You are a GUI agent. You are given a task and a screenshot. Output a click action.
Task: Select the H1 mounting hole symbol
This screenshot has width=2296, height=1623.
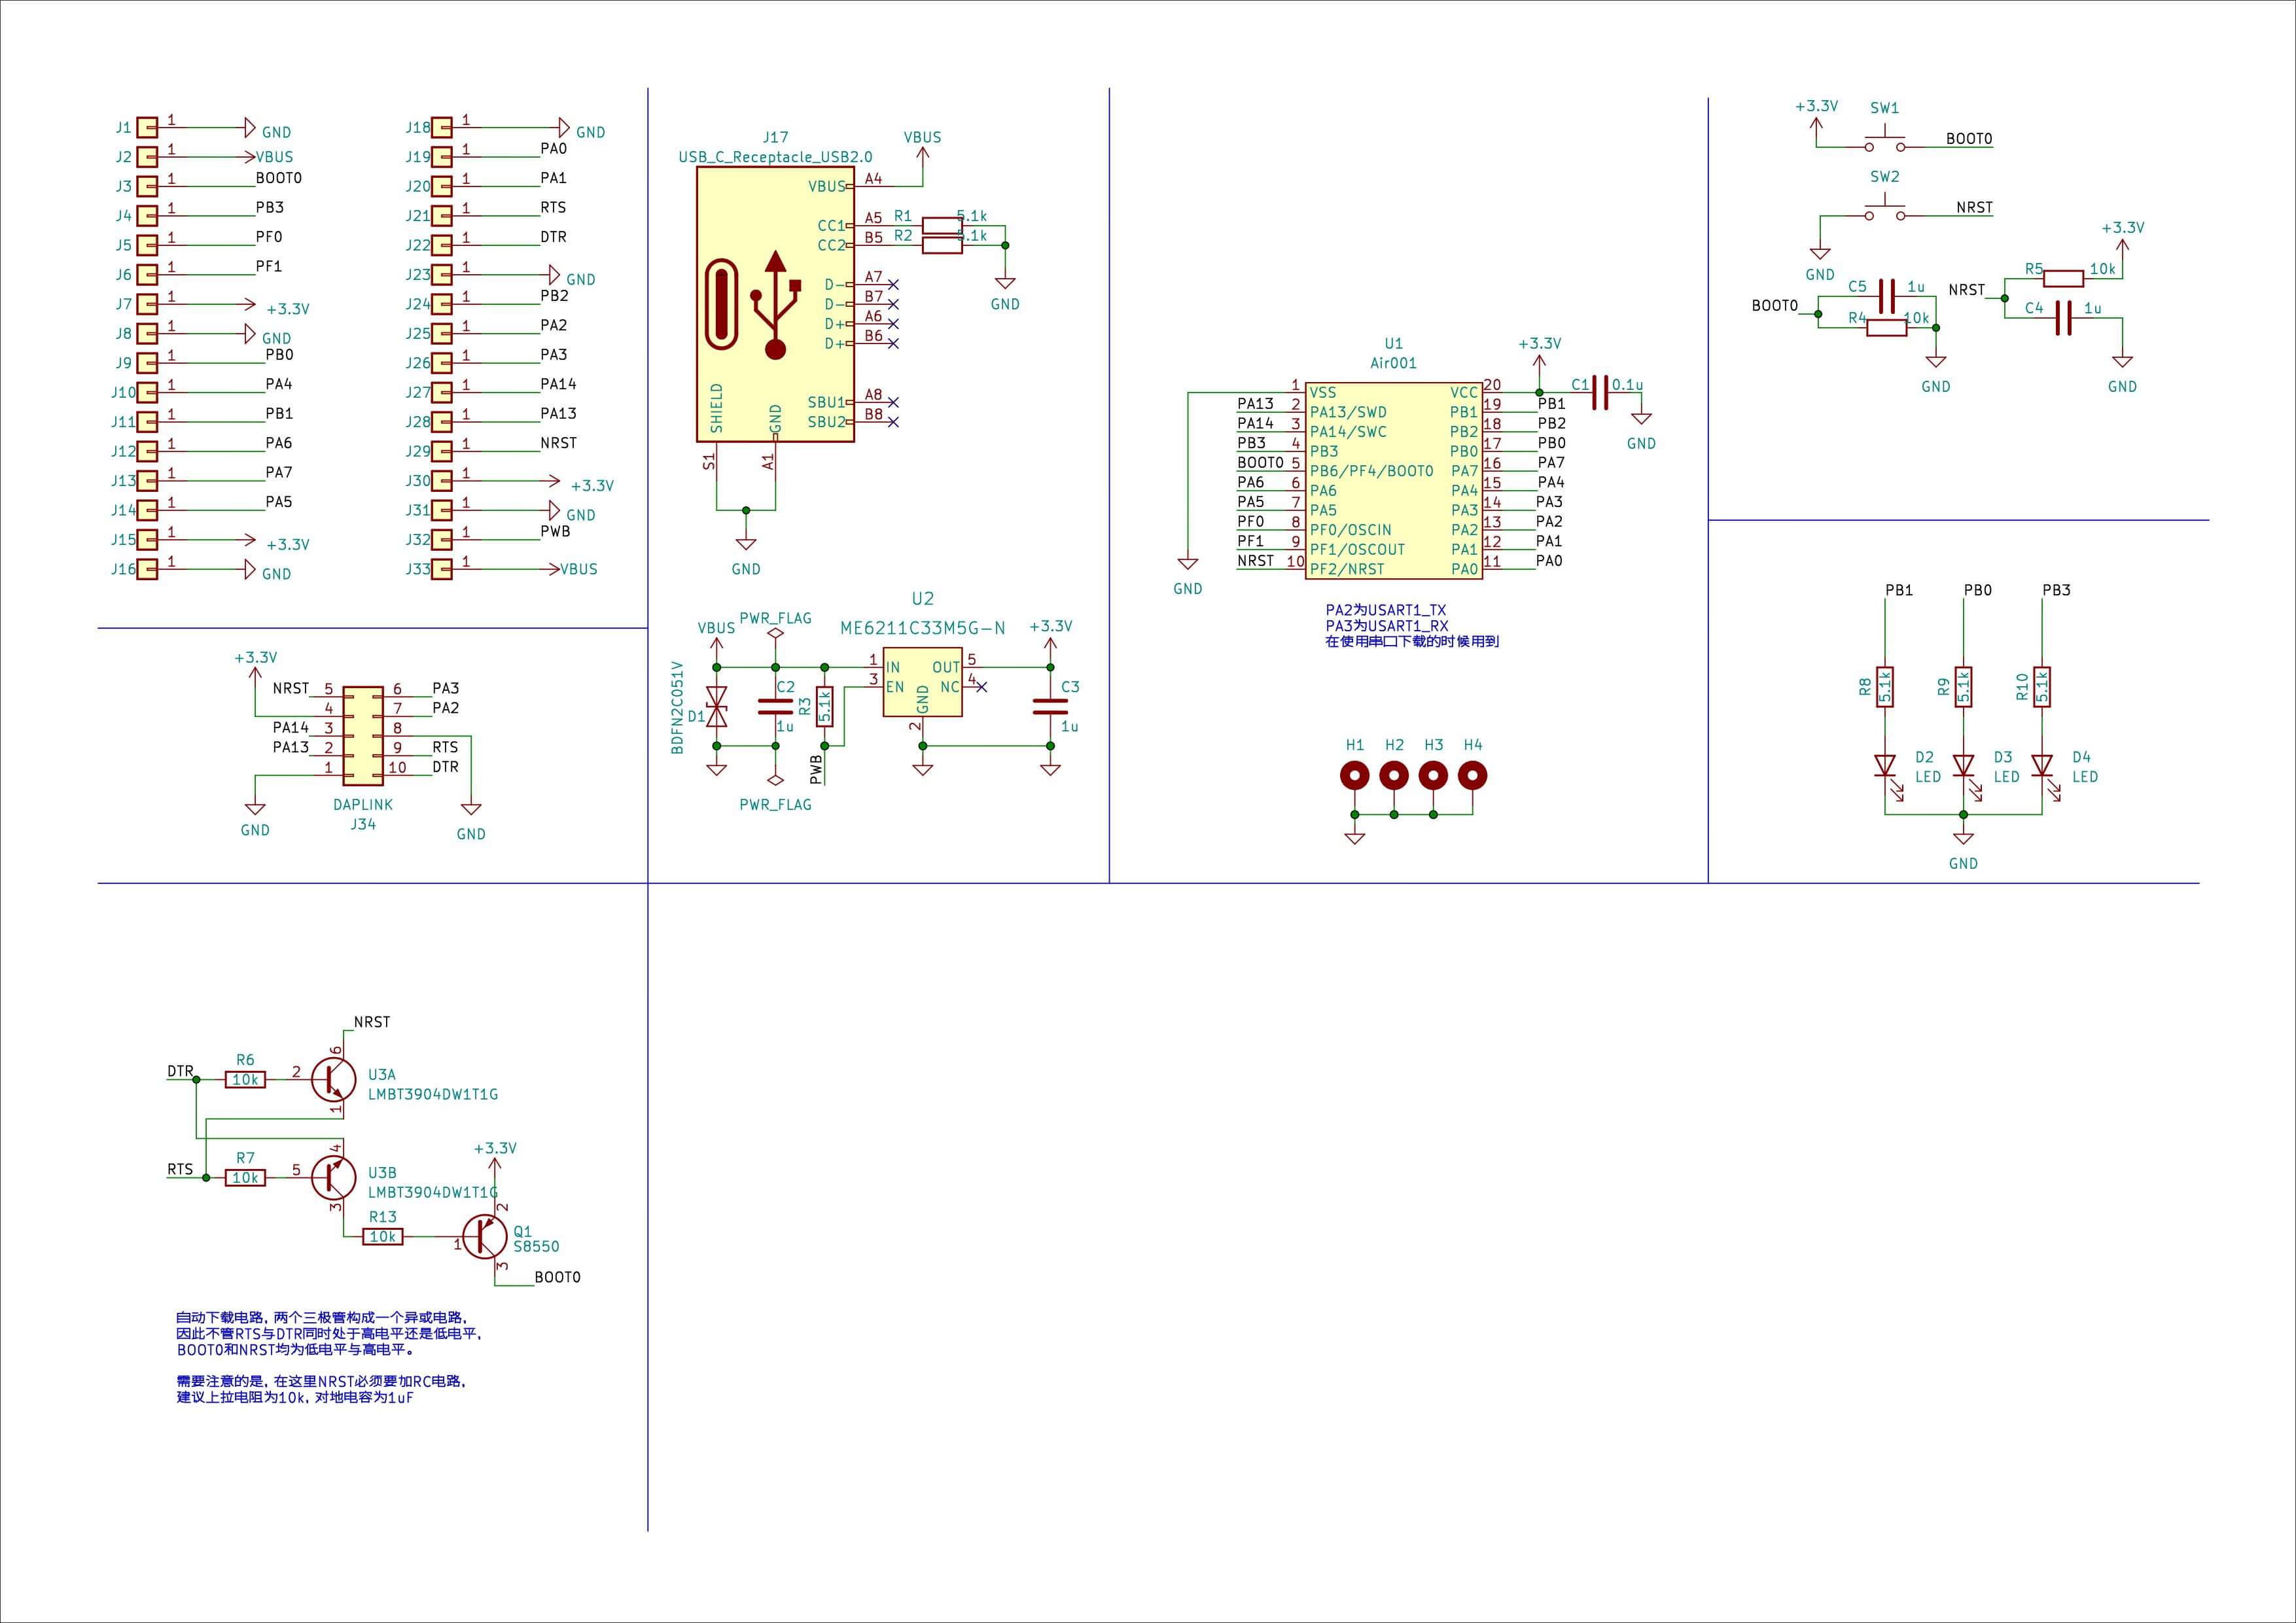[1354, 775]
